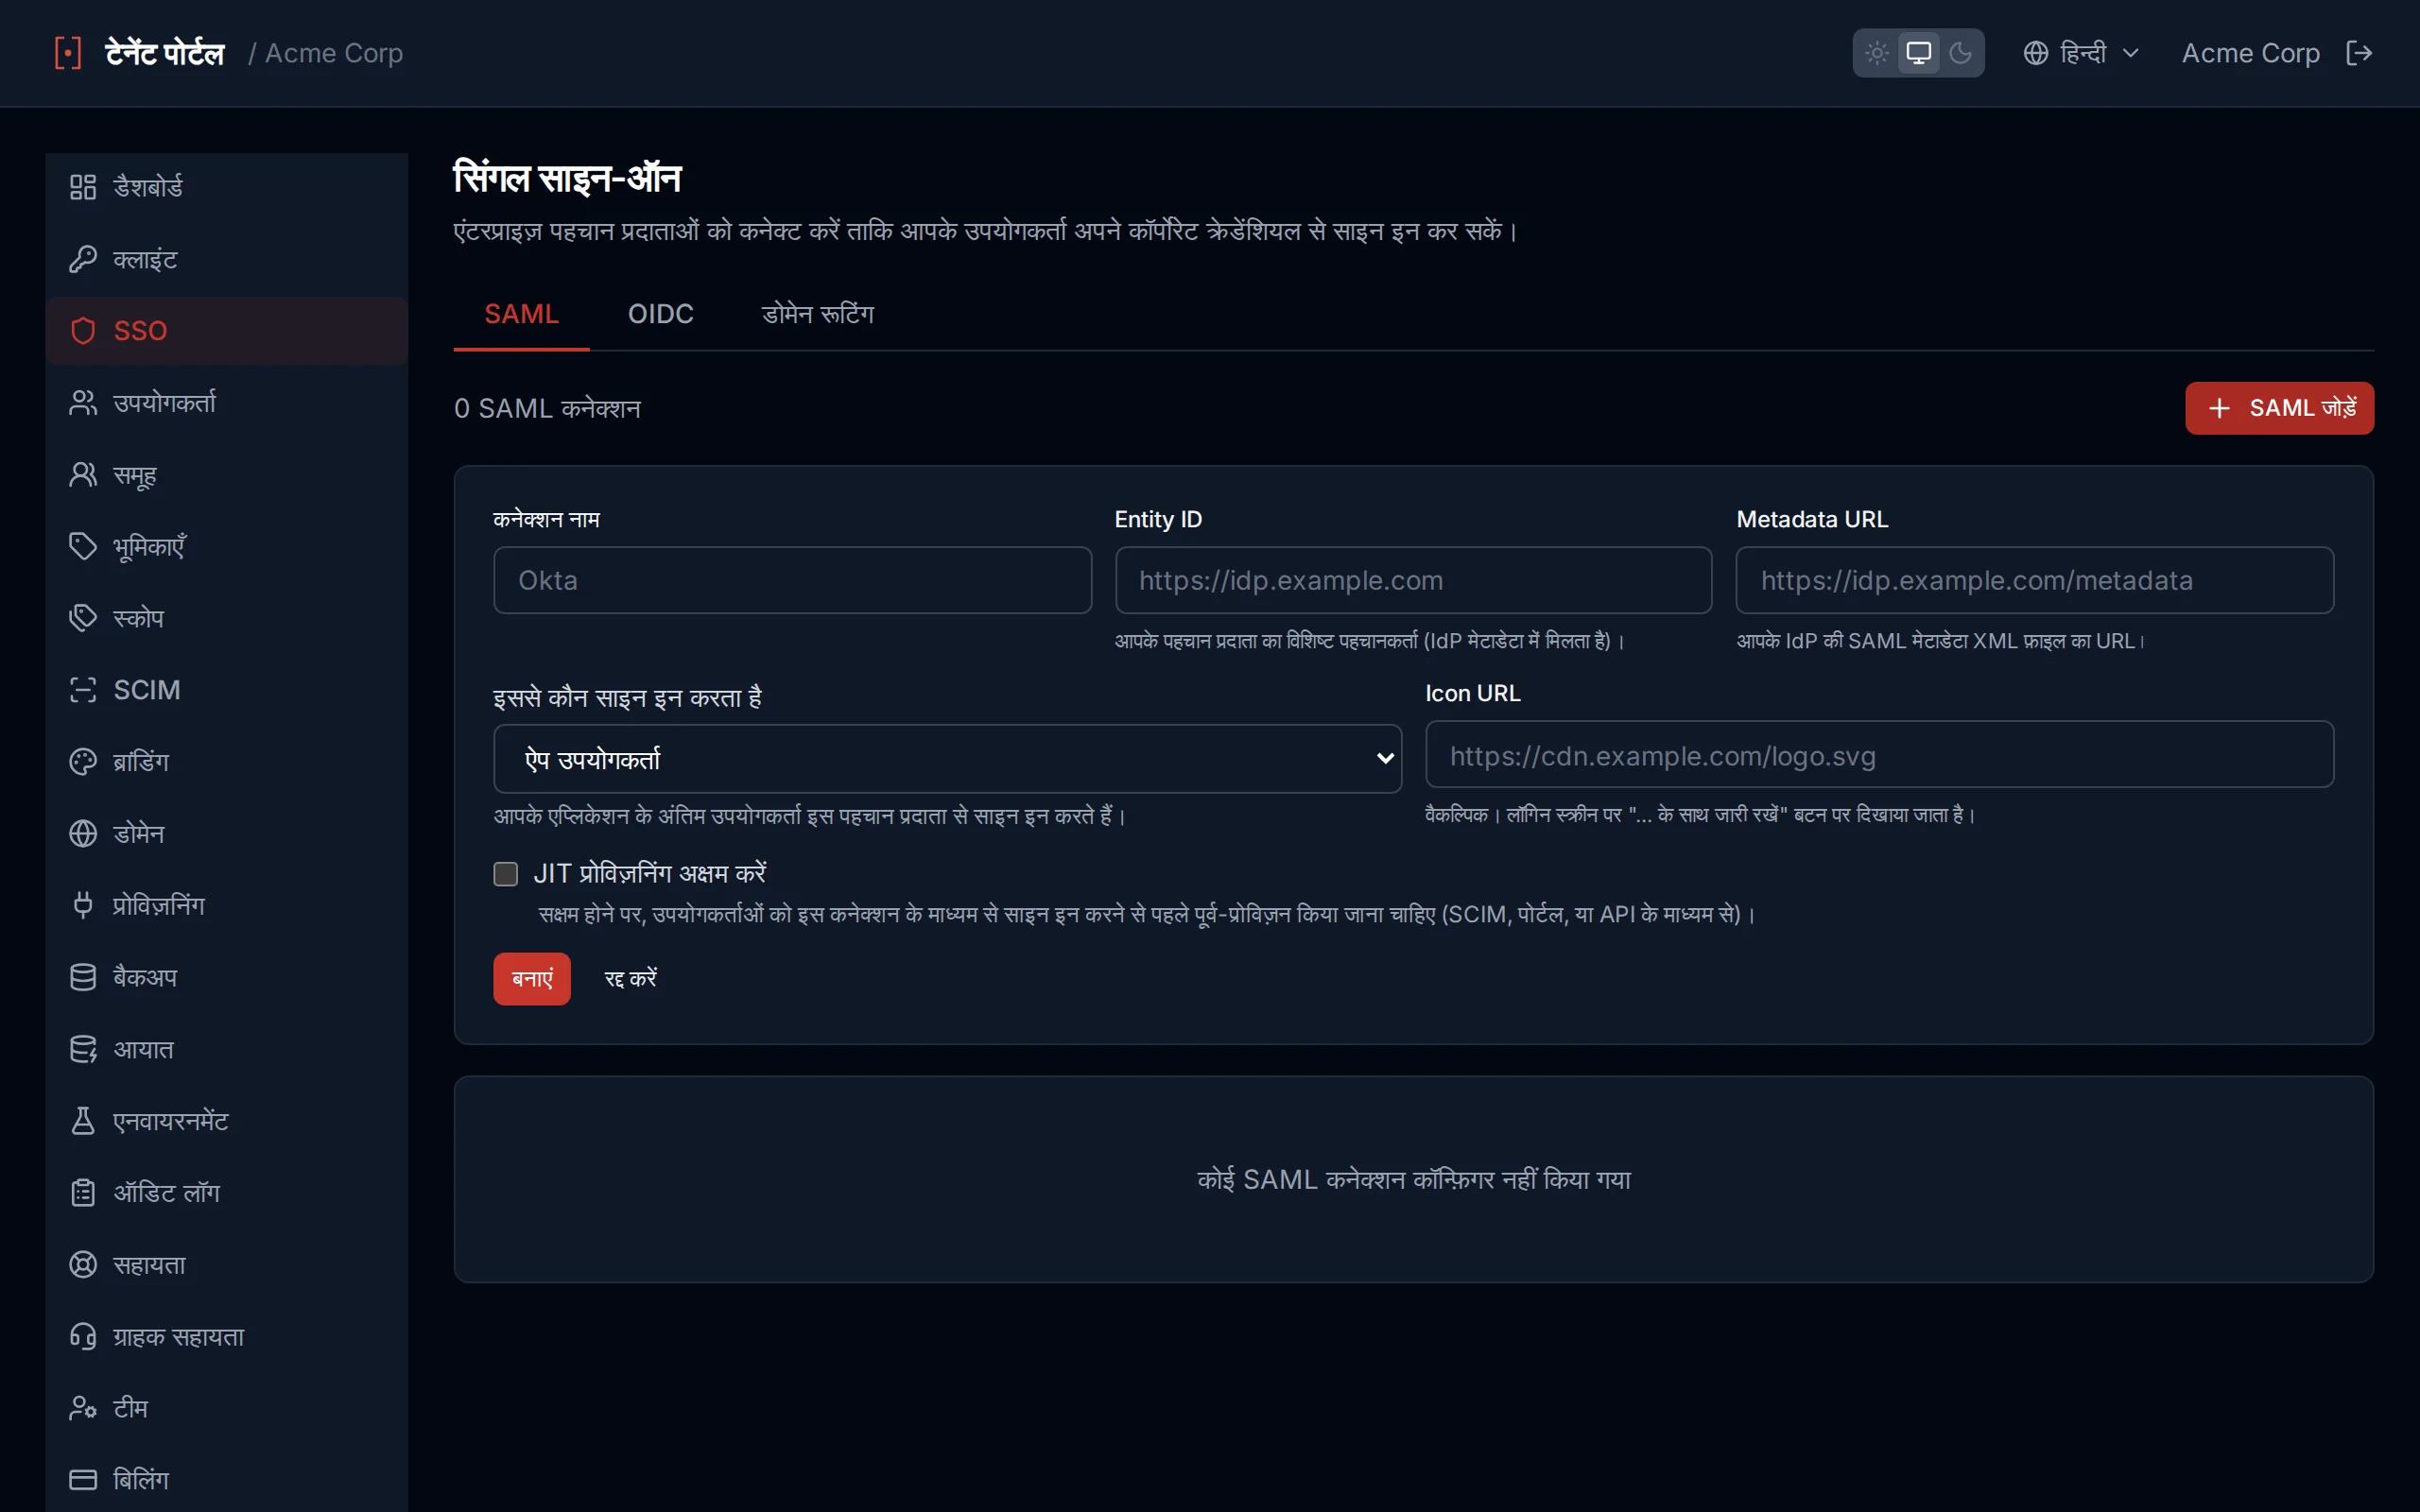This screenshot has width=2420, height=1512.
Task: Click the logout icon next to Acme Corp
Action: pos(2358,53)
